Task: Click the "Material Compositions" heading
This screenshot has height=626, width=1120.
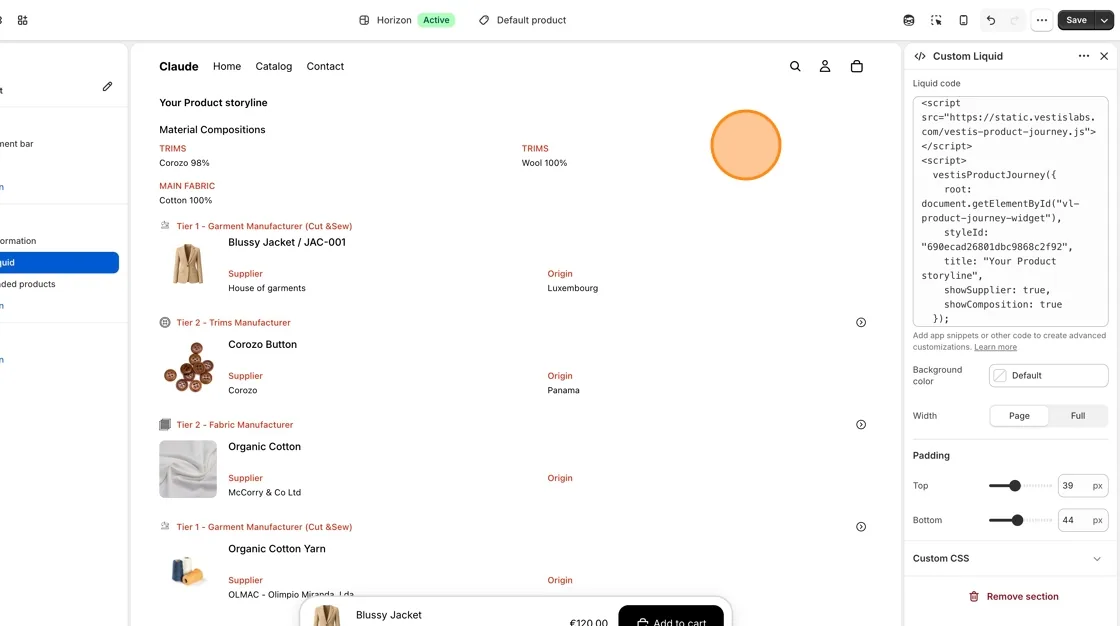Action: click(212, 129)
